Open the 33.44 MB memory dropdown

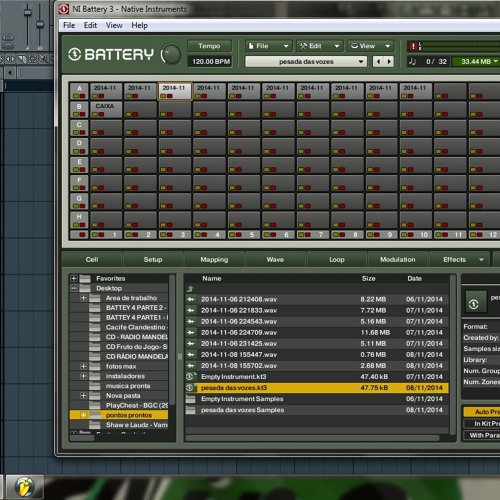pyautogui.click(x=476, y=61)
